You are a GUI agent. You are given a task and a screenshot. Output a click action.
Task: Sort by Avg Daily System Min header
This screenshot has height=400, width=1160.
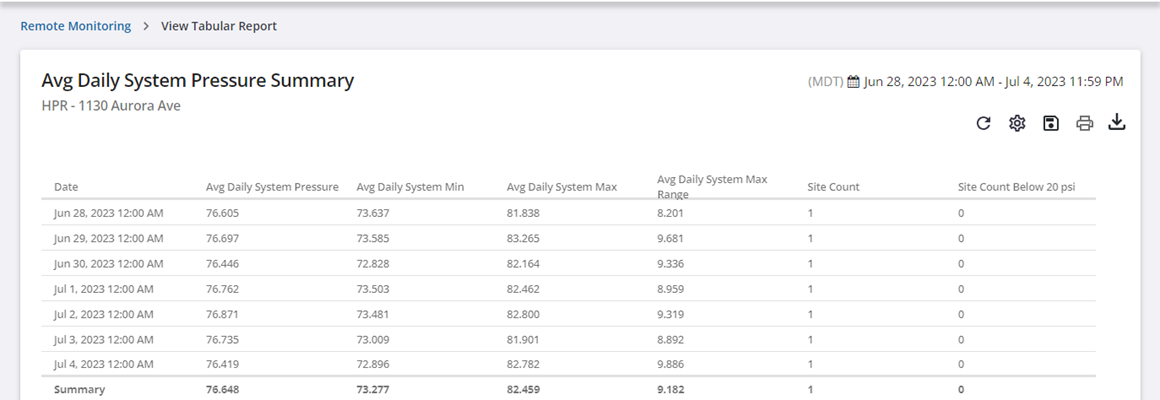click(x=410, y=187)
